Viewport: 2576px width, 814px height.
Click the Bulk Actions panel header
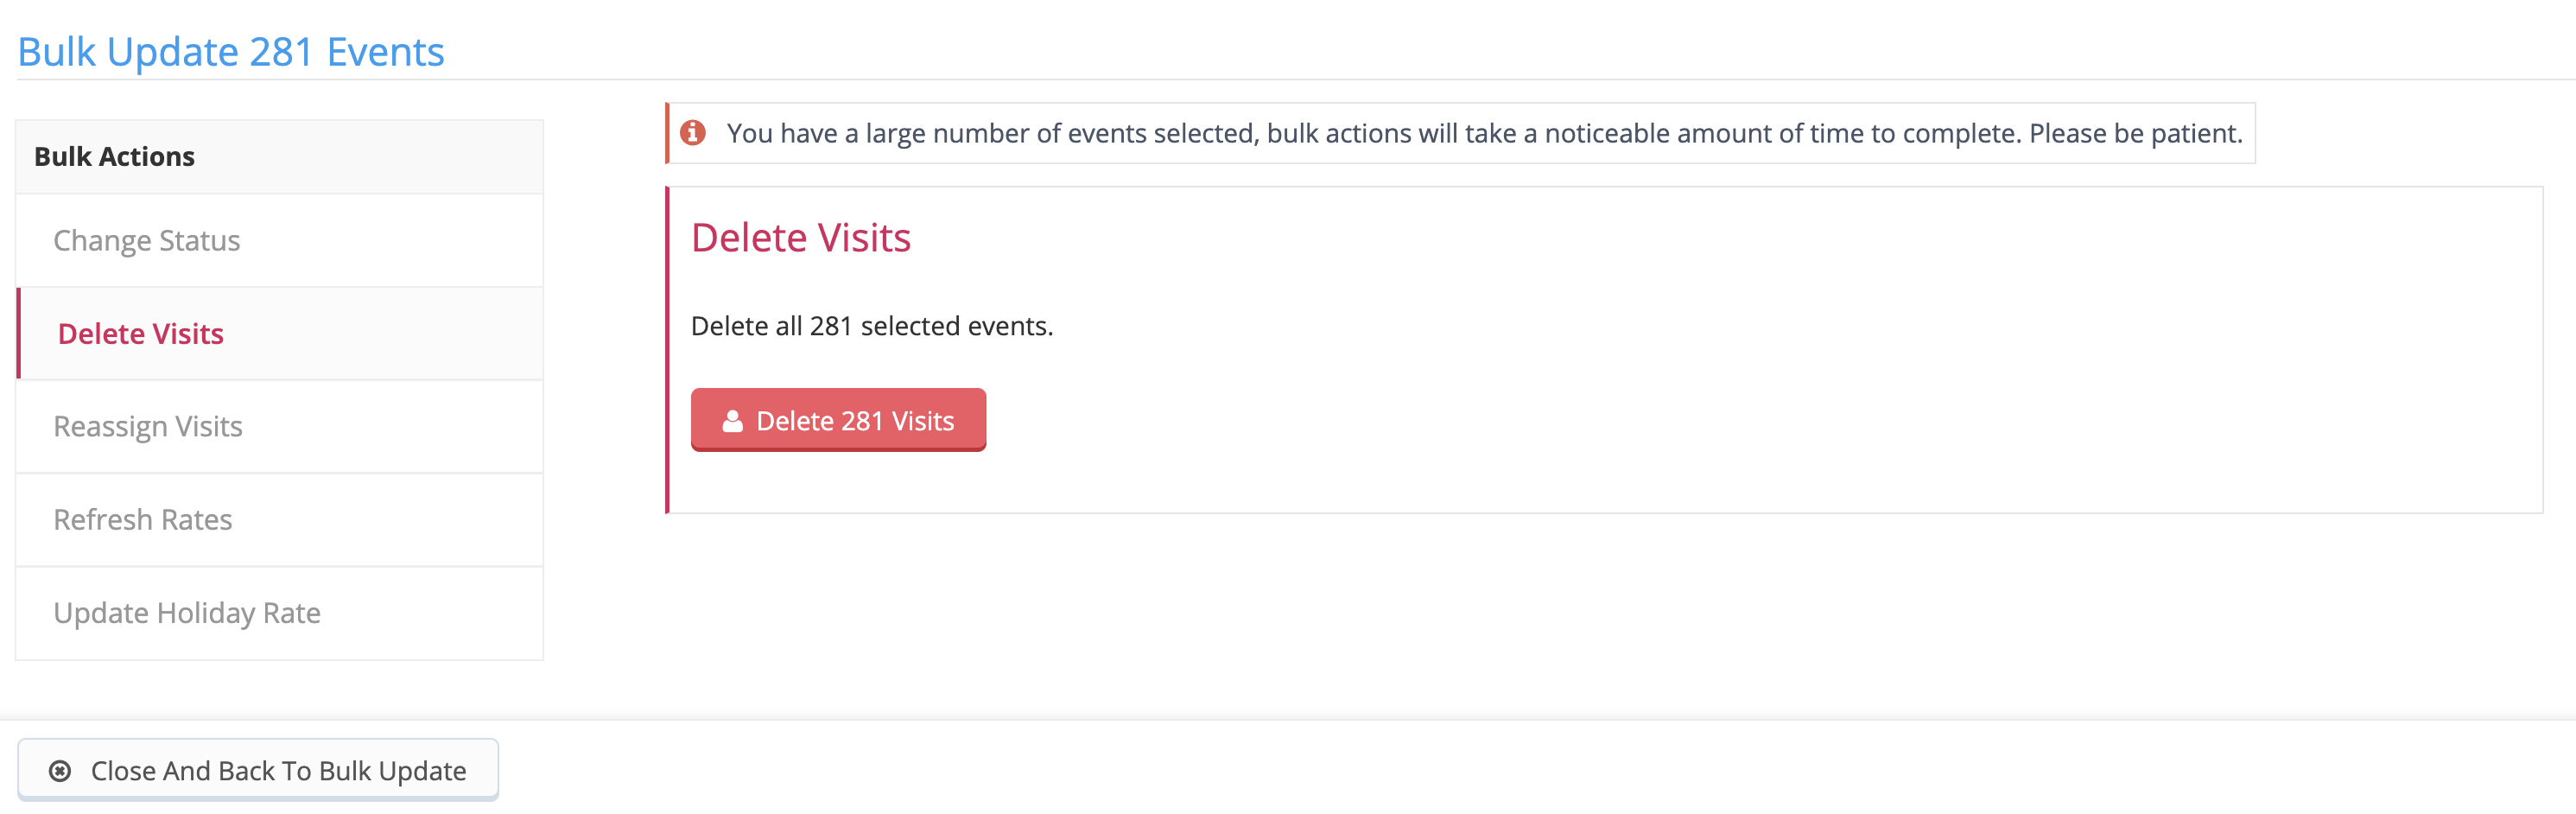[114, 157]
